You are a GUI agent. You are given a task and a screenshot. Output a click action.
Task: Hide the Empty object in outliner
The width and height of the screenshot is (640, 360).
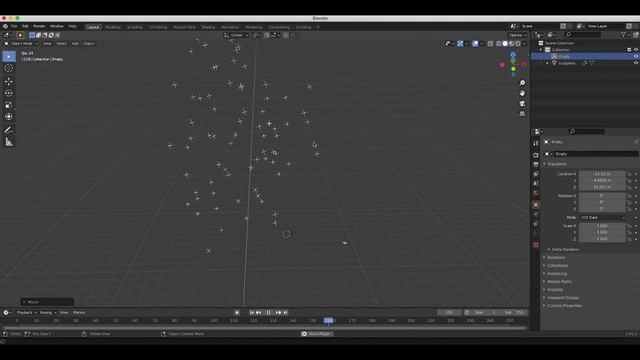pyautogui.click(x=636, y=56)
